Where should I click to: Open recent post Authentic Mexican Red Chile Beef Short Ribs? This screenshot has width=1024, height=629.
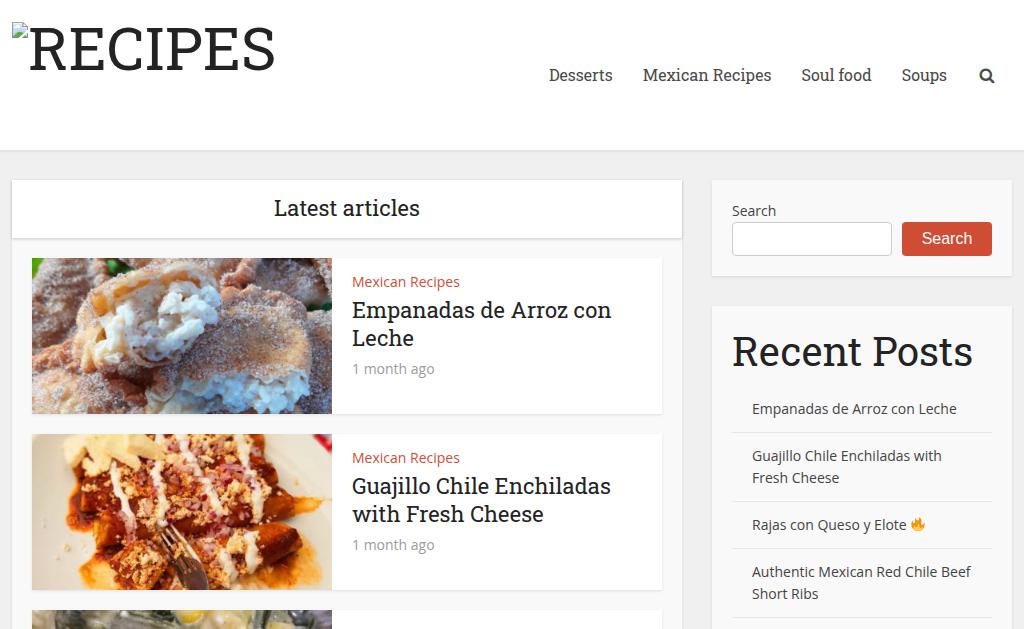tap(861, 583)
